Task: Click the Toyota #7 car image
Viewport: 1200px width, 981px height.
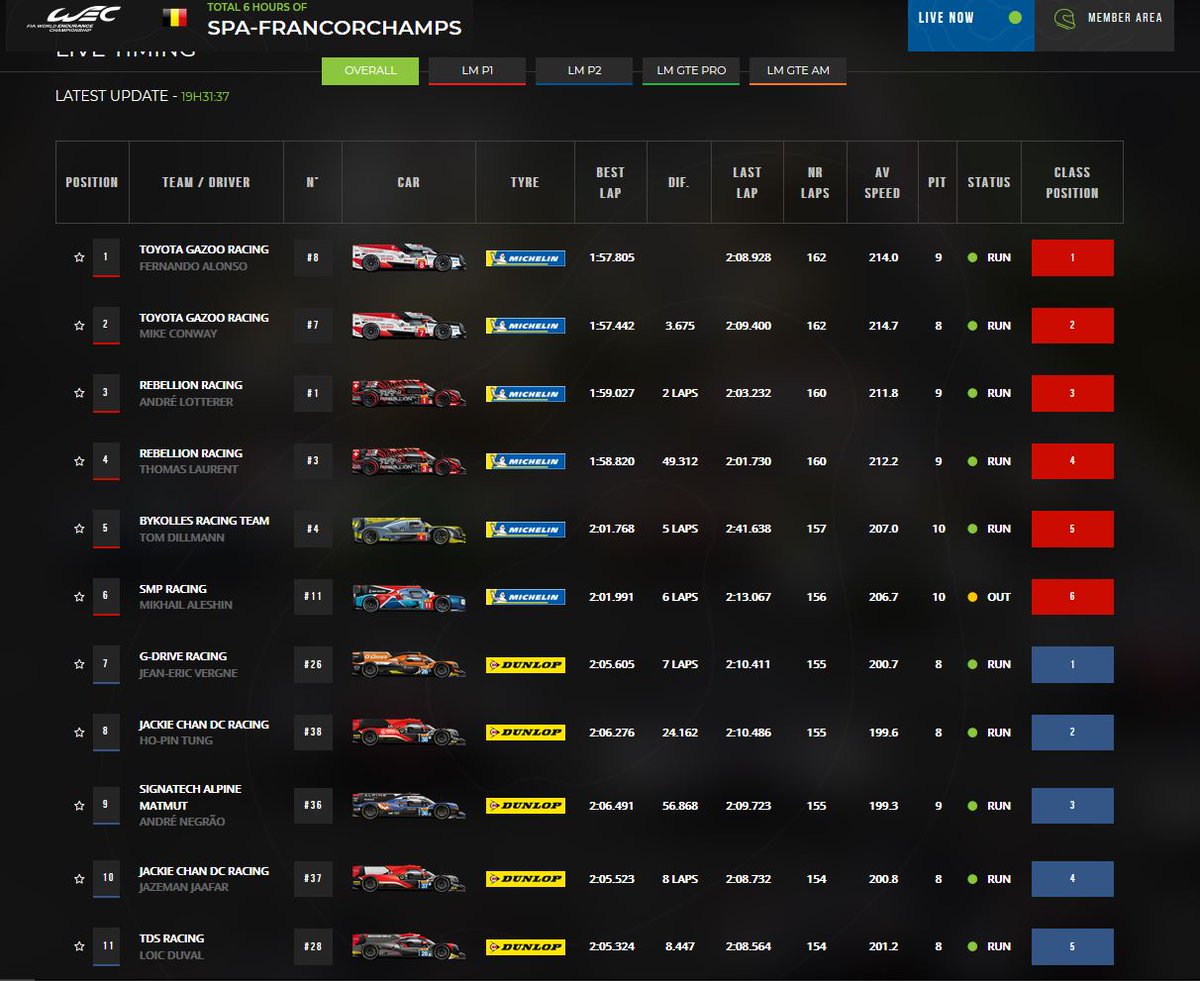Action: 409,325
